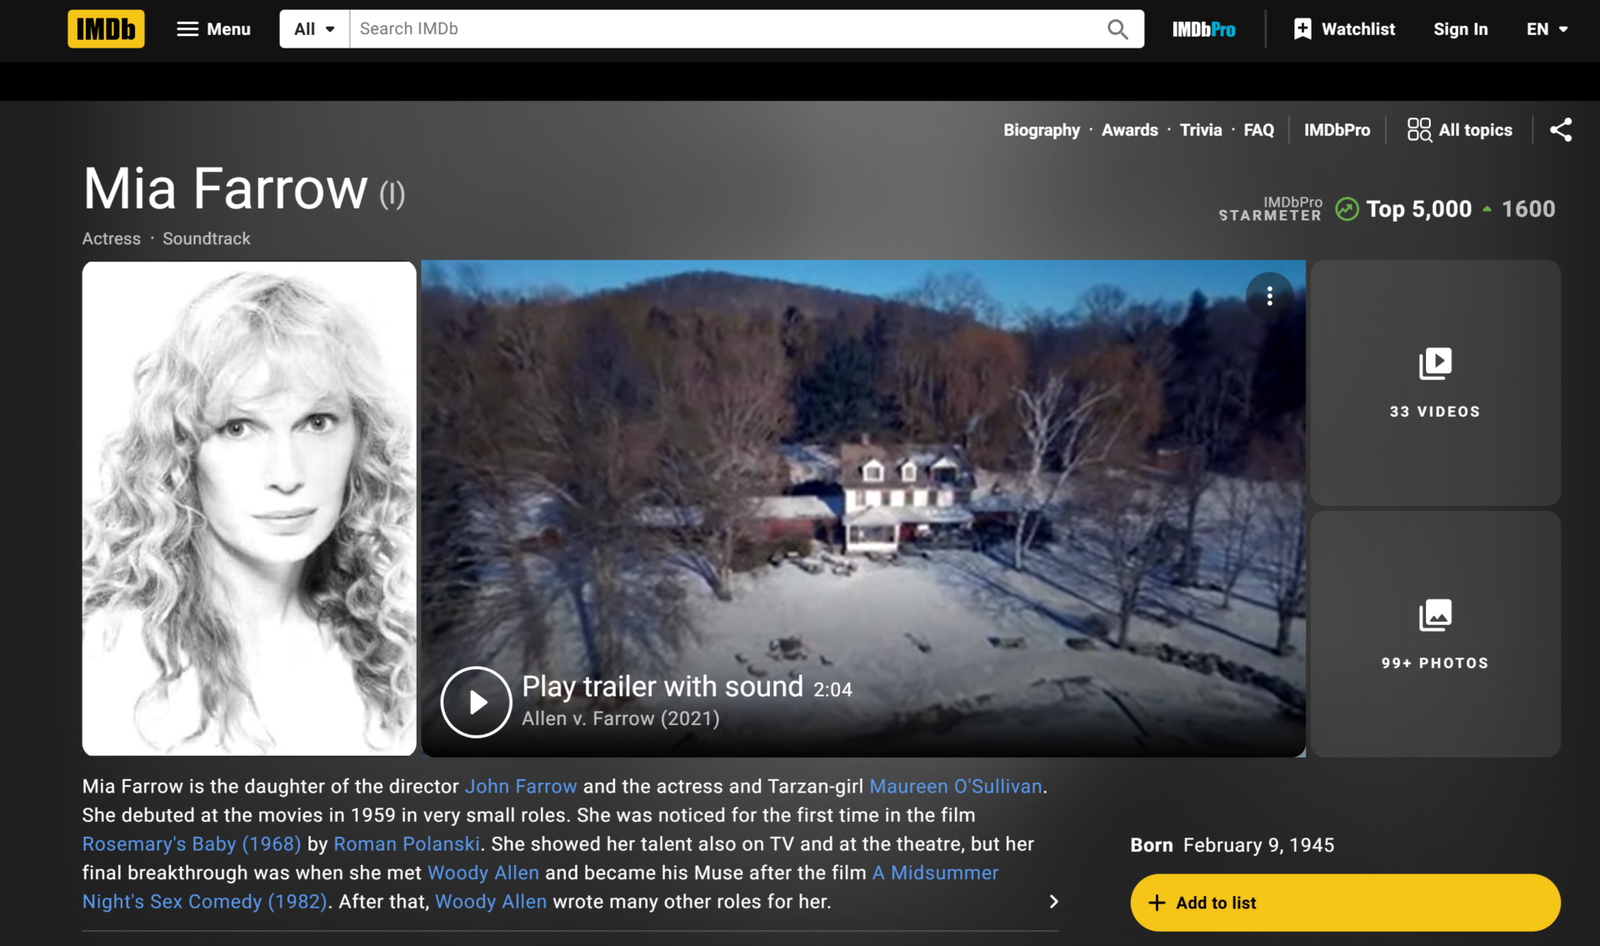Follow the John Farrow link

coord(520,786)
